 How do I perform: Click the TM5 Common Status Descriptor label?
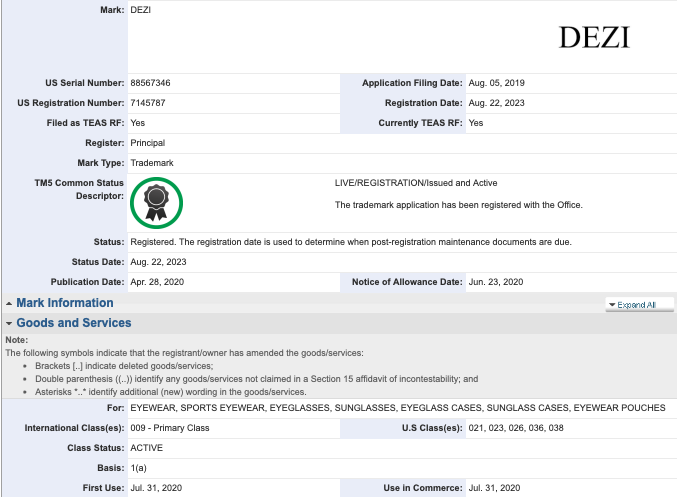(x=79, y=189)
